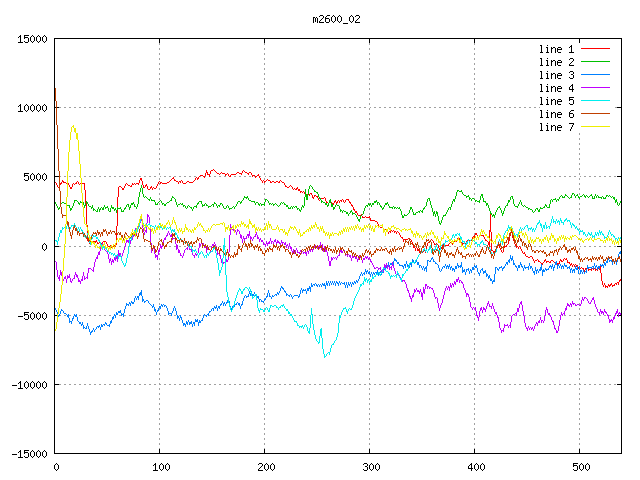Click the 5000 y-axis tick label
The width and height of the screenshot is (640, 480).
coord(35,178)
